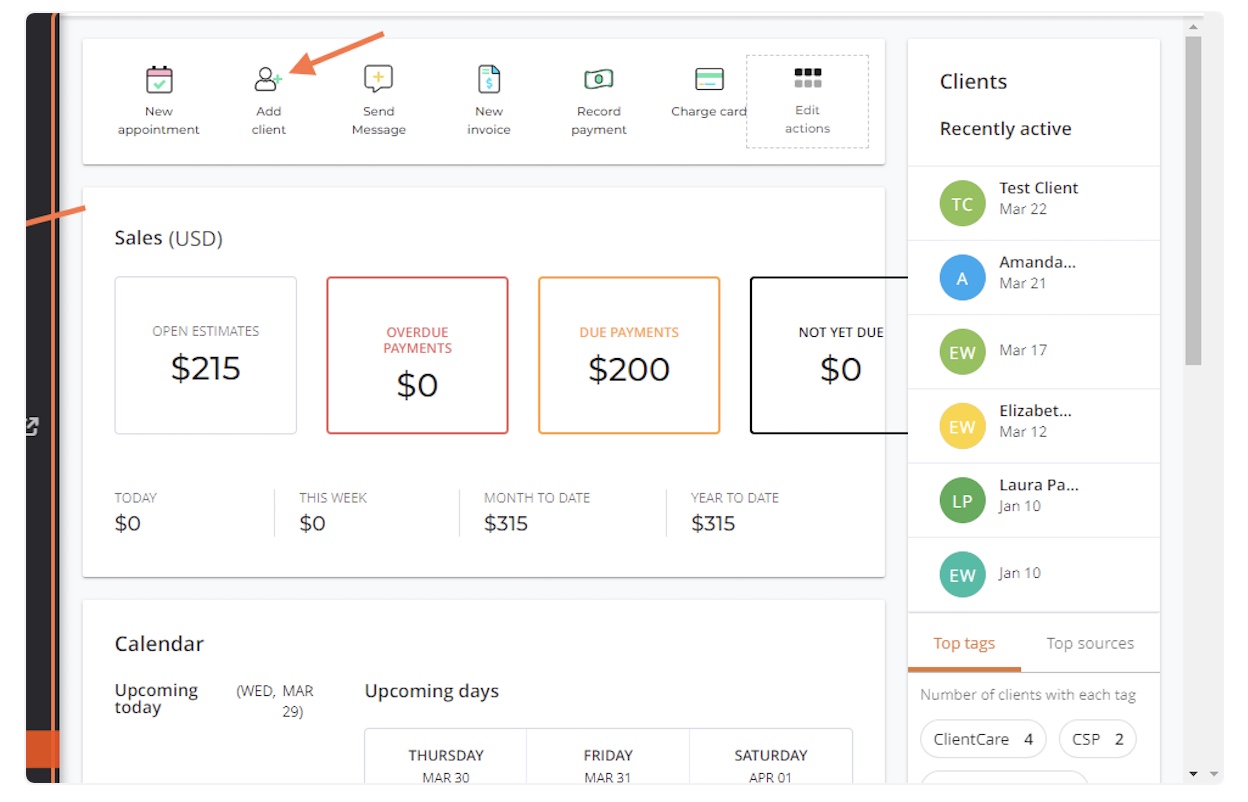
Task: Open the Send Message speech bubble icon
Action: click(x=378, y=79)
